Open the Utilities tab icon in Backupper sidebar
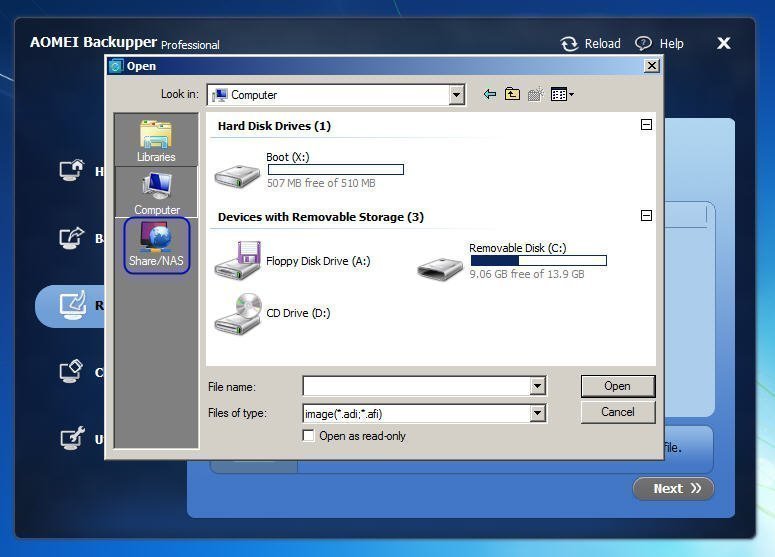The width and height of the screenshot is (775, 557). 72,438
